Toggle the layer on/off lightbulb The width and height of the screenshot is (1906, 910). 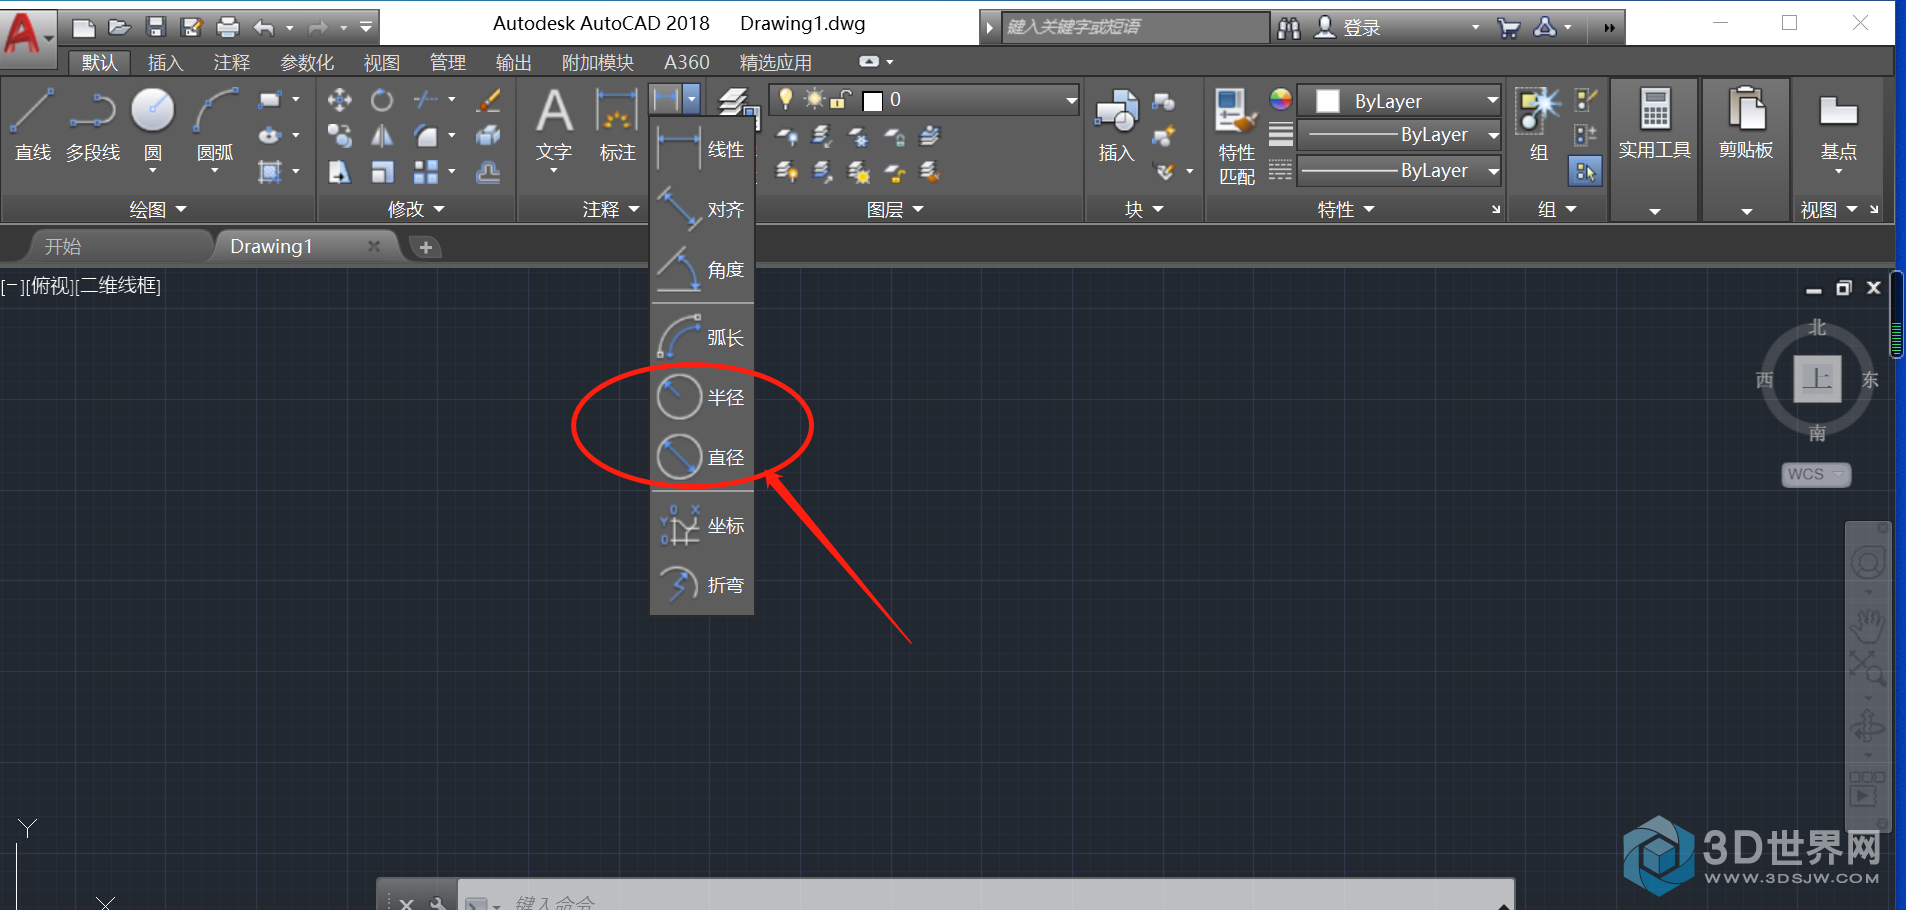[786, 98]
